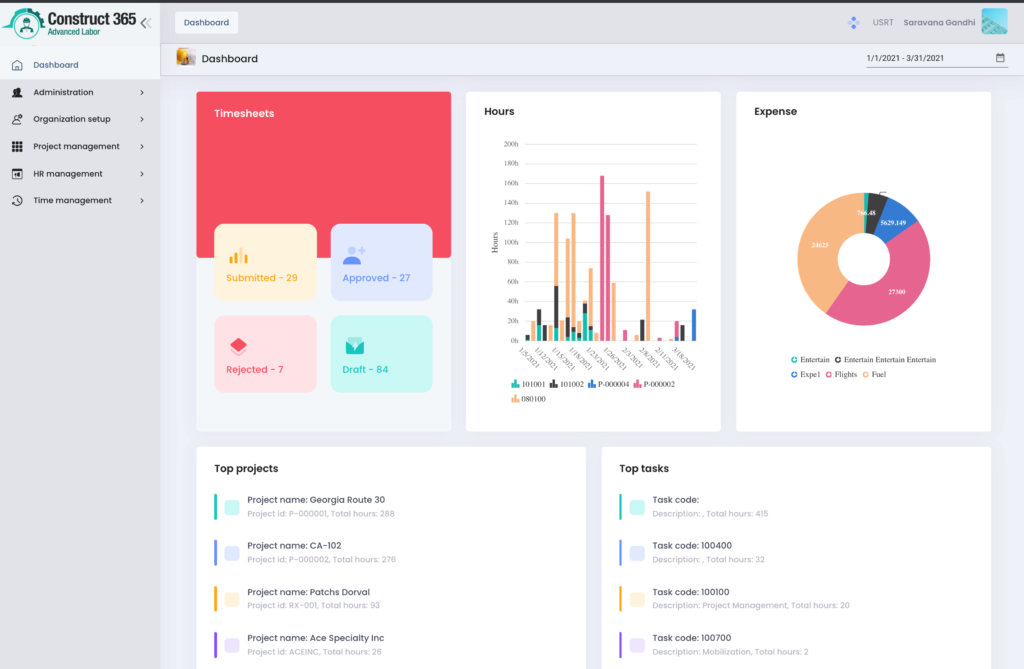1024x669 pixels.
Task: Click the calendar icon in date range
Action: (x=1000, y=58)
